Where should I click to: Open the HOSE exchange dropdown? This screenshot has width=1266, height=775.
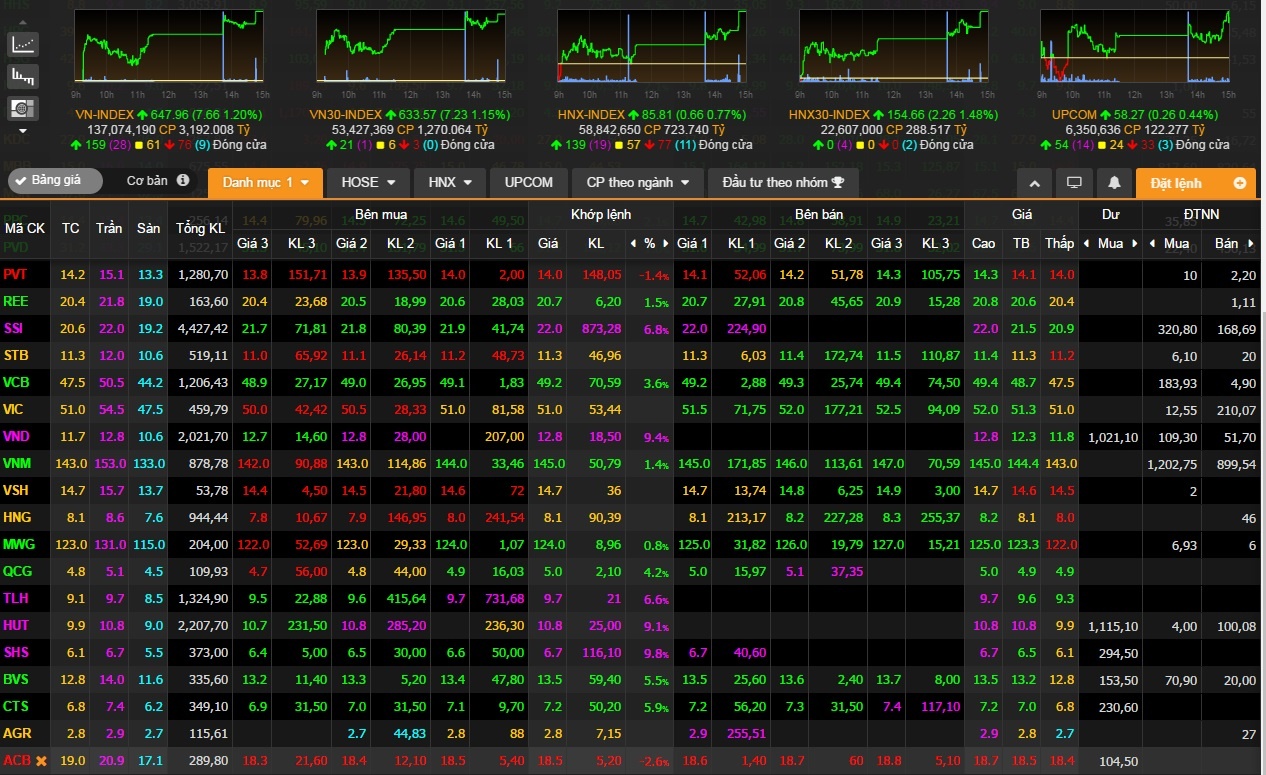[368, 183]
